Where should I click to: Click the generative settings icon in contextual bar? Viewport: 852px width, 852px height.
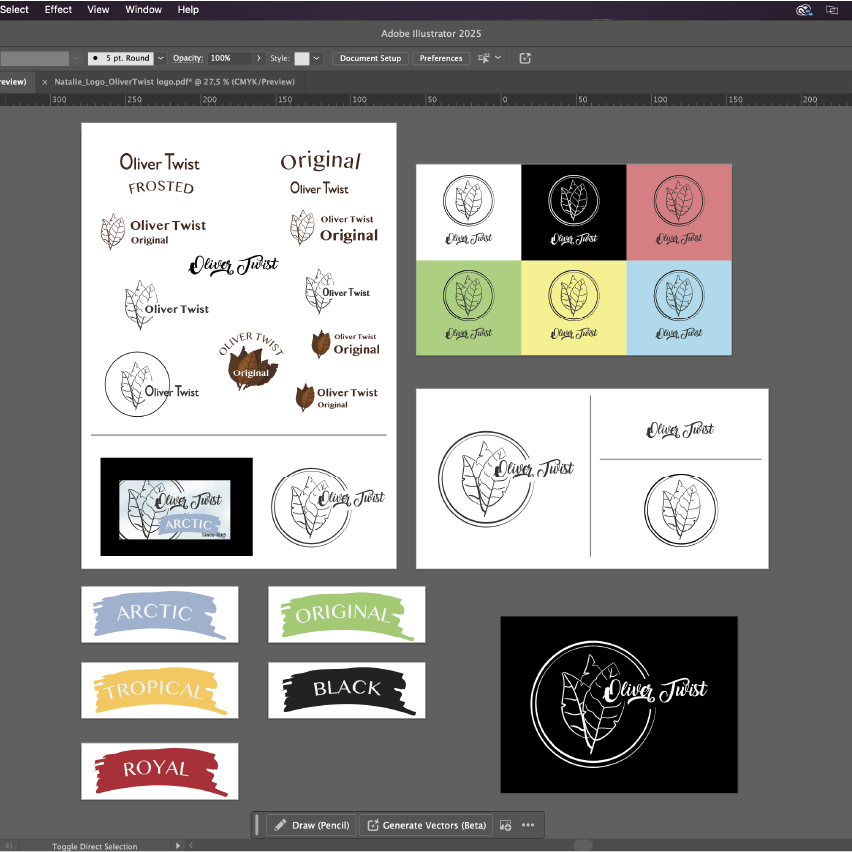[x=506, y=825]
